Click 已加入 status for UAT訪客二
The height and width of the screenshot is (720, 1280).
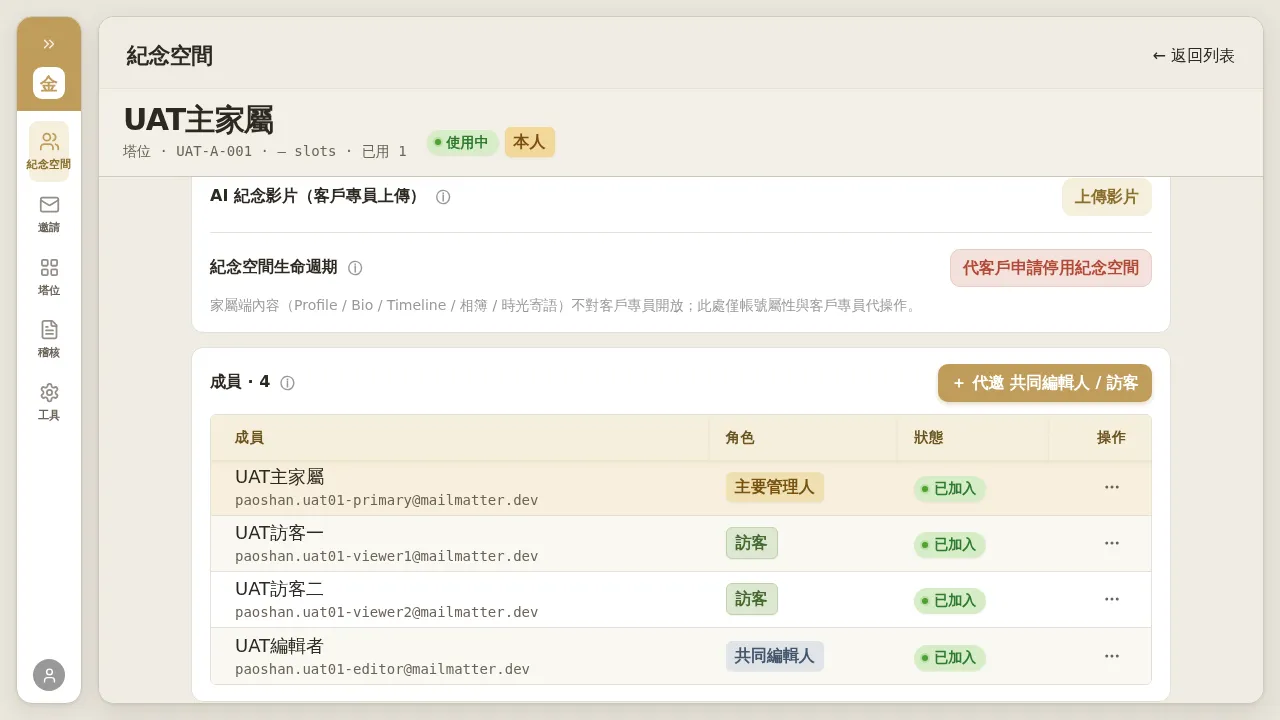[x=950, y=601]
